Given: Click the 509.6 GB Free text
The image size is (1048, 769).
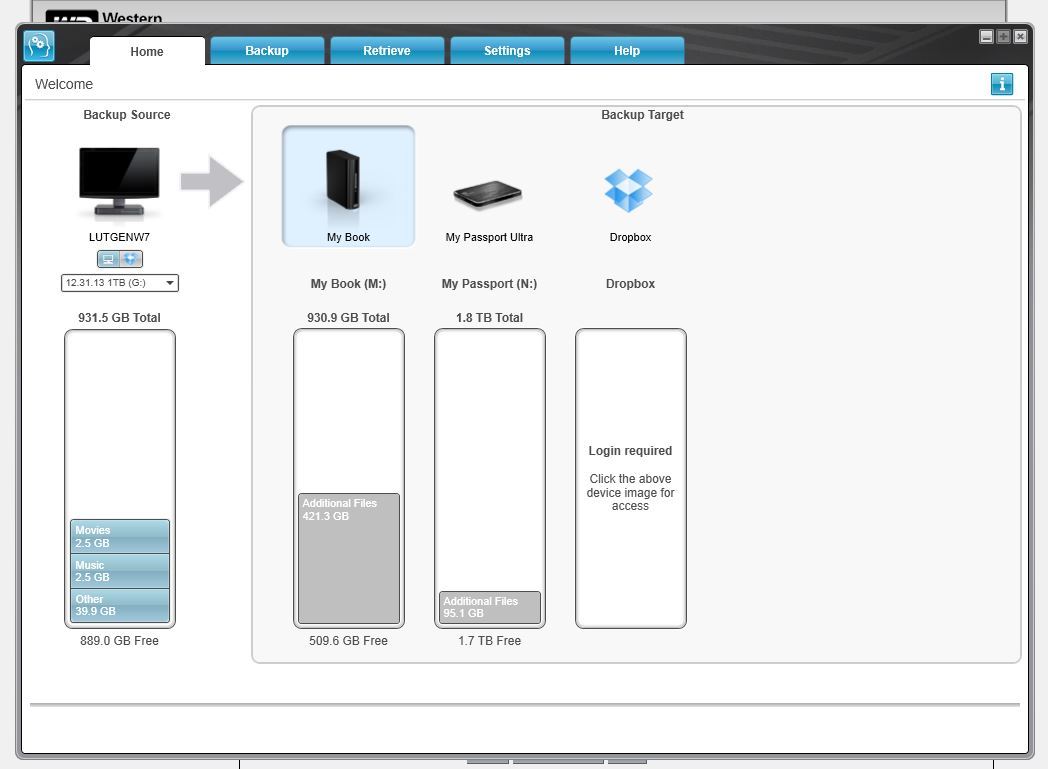Looking at the screenshot, I should click(x=348, y=641).
